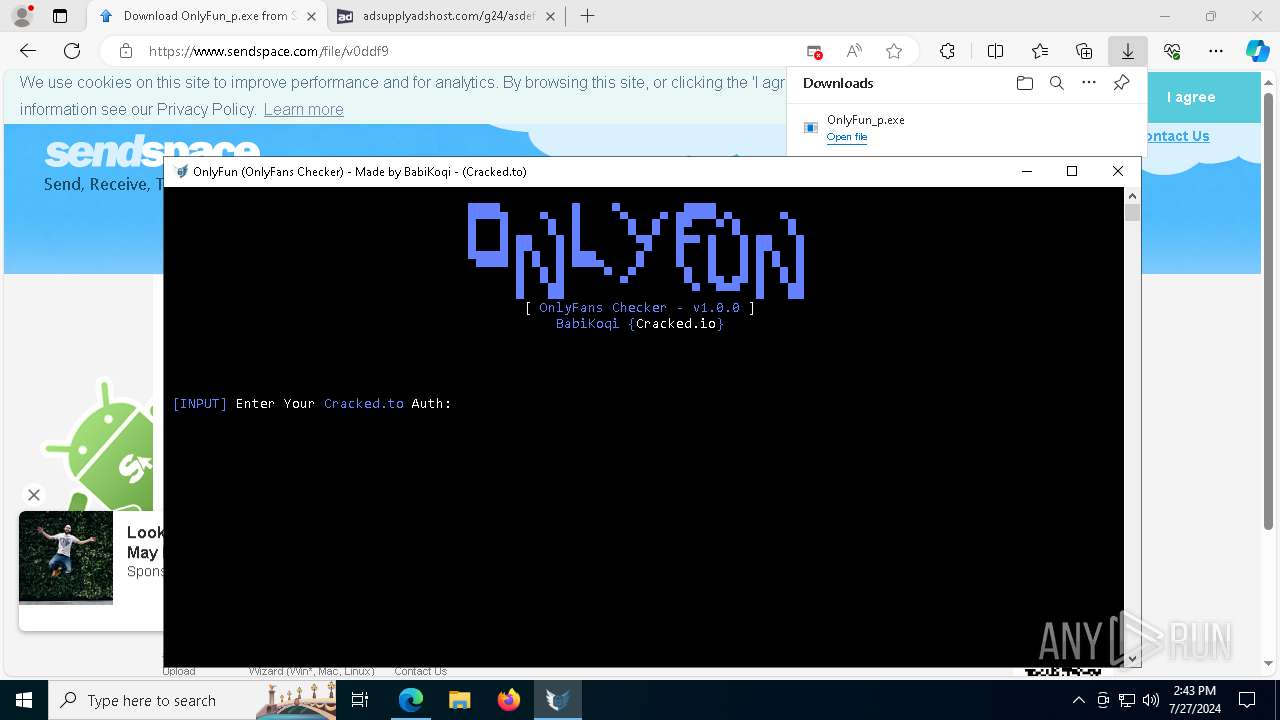Close the Download OnlyFun_p.exe tab
1280x720 pixels.
pos(312,16)
